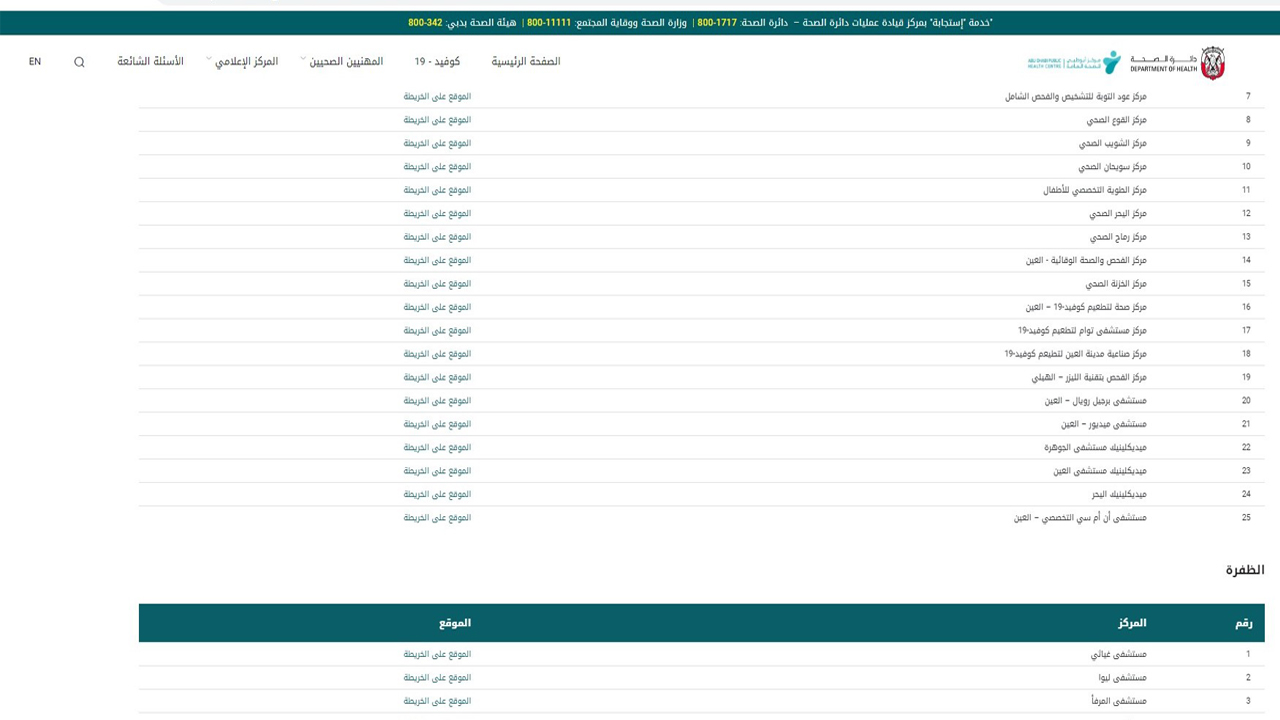Image resolution: width=1280 pixels, height=720 pixels.
Task: Open map link for مستشفى برجيل رويال – العين
Action: pyautogui.click(x=437, y=401)
